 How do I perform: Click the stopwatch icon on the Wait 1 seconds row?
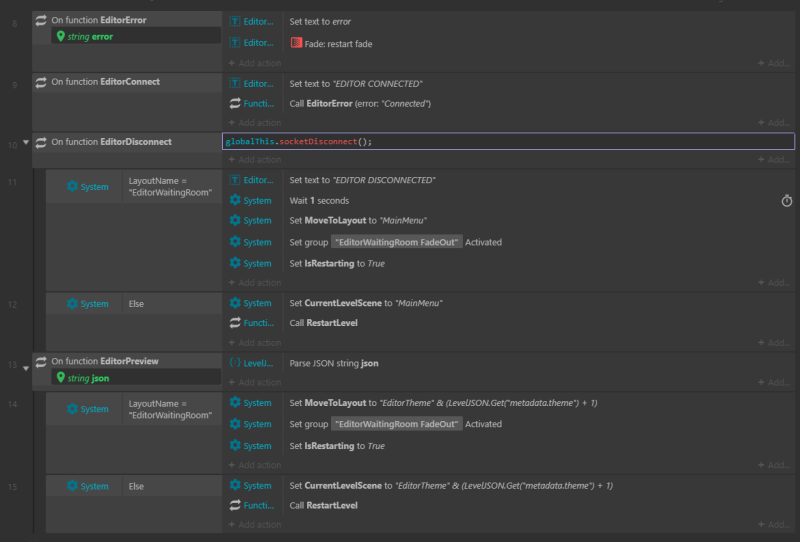pyautogui.click(x=787, y=201)
